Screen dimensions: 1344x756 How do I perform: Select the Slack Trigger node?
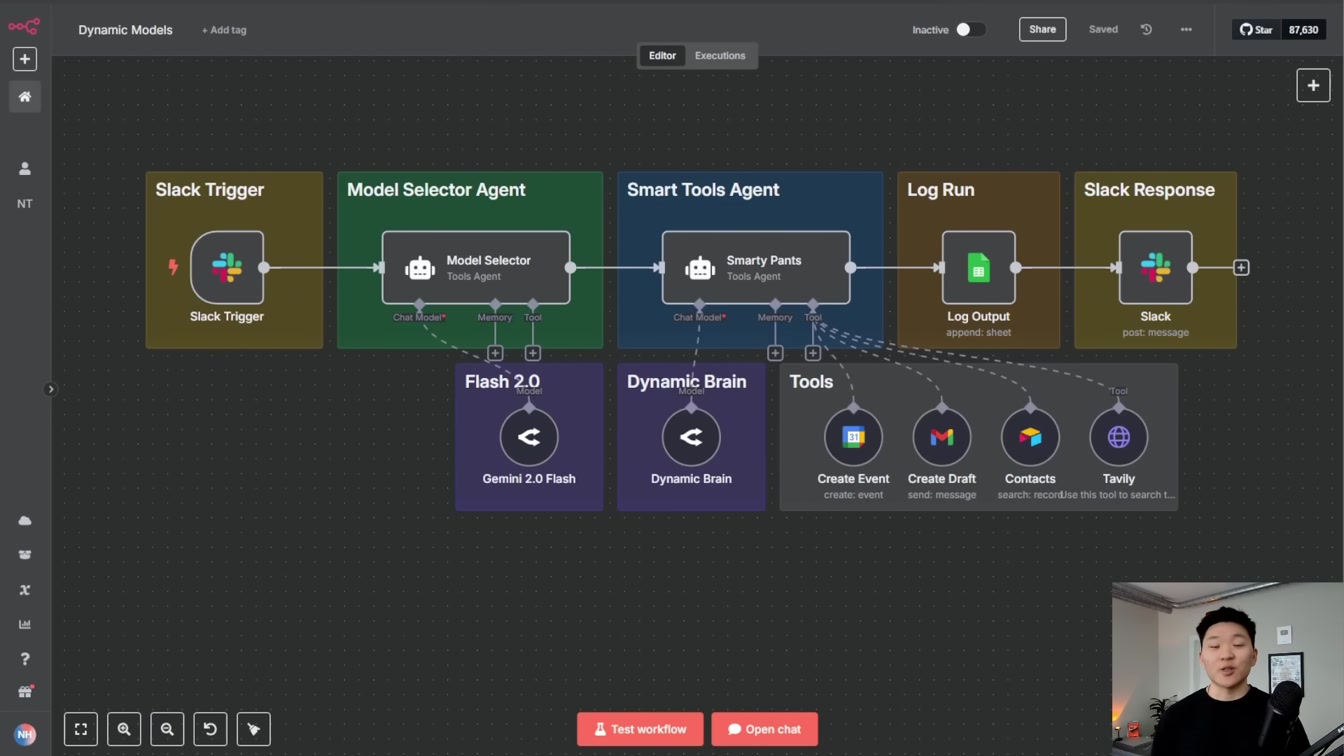(x=227, y=268)
